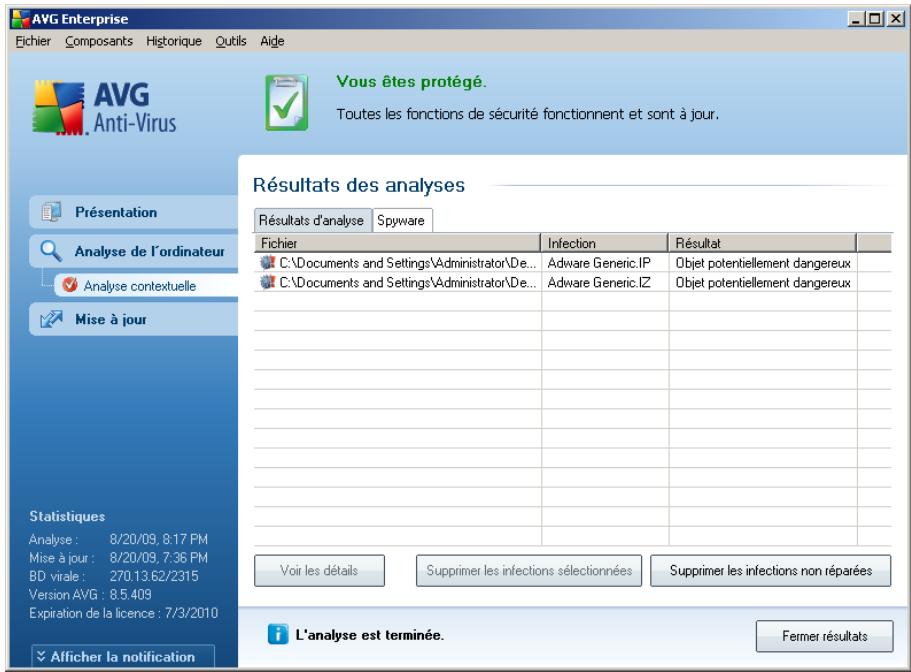Open the Fichier menu
The width and height of the screenshot is (911, 672).
[33, 41]
